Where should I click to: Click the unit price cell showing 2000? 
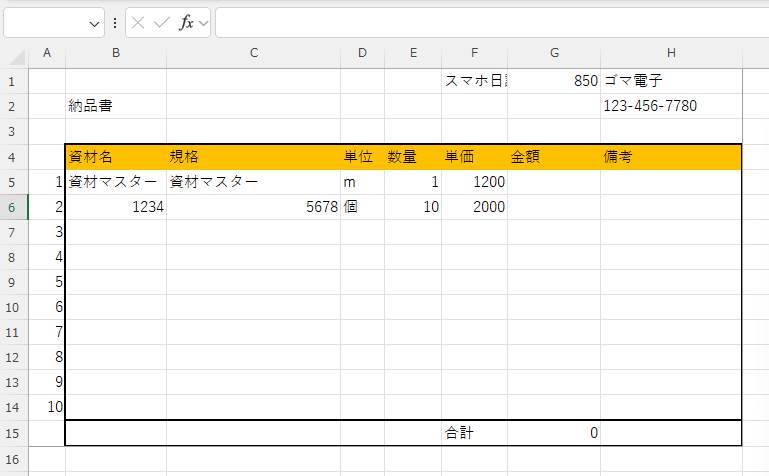pos(474,207)
